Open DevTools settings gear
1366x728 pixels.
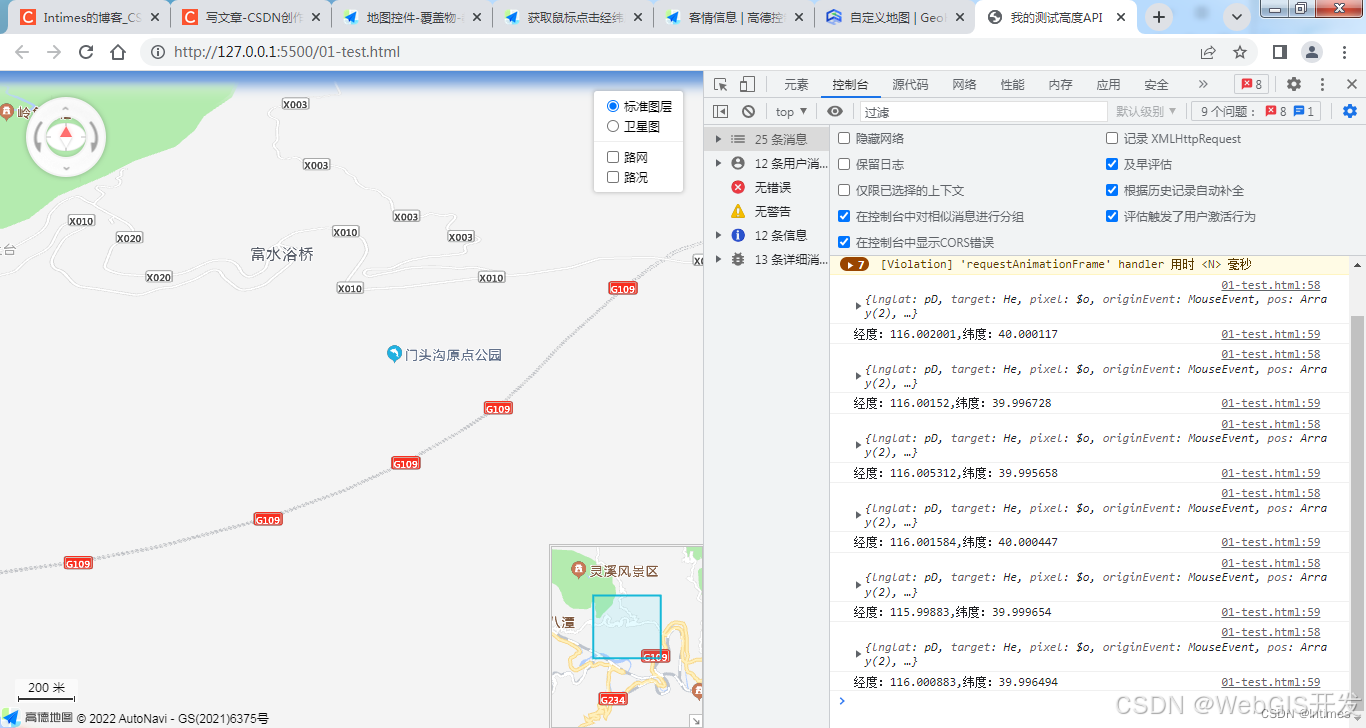[x=1294, y=84]
